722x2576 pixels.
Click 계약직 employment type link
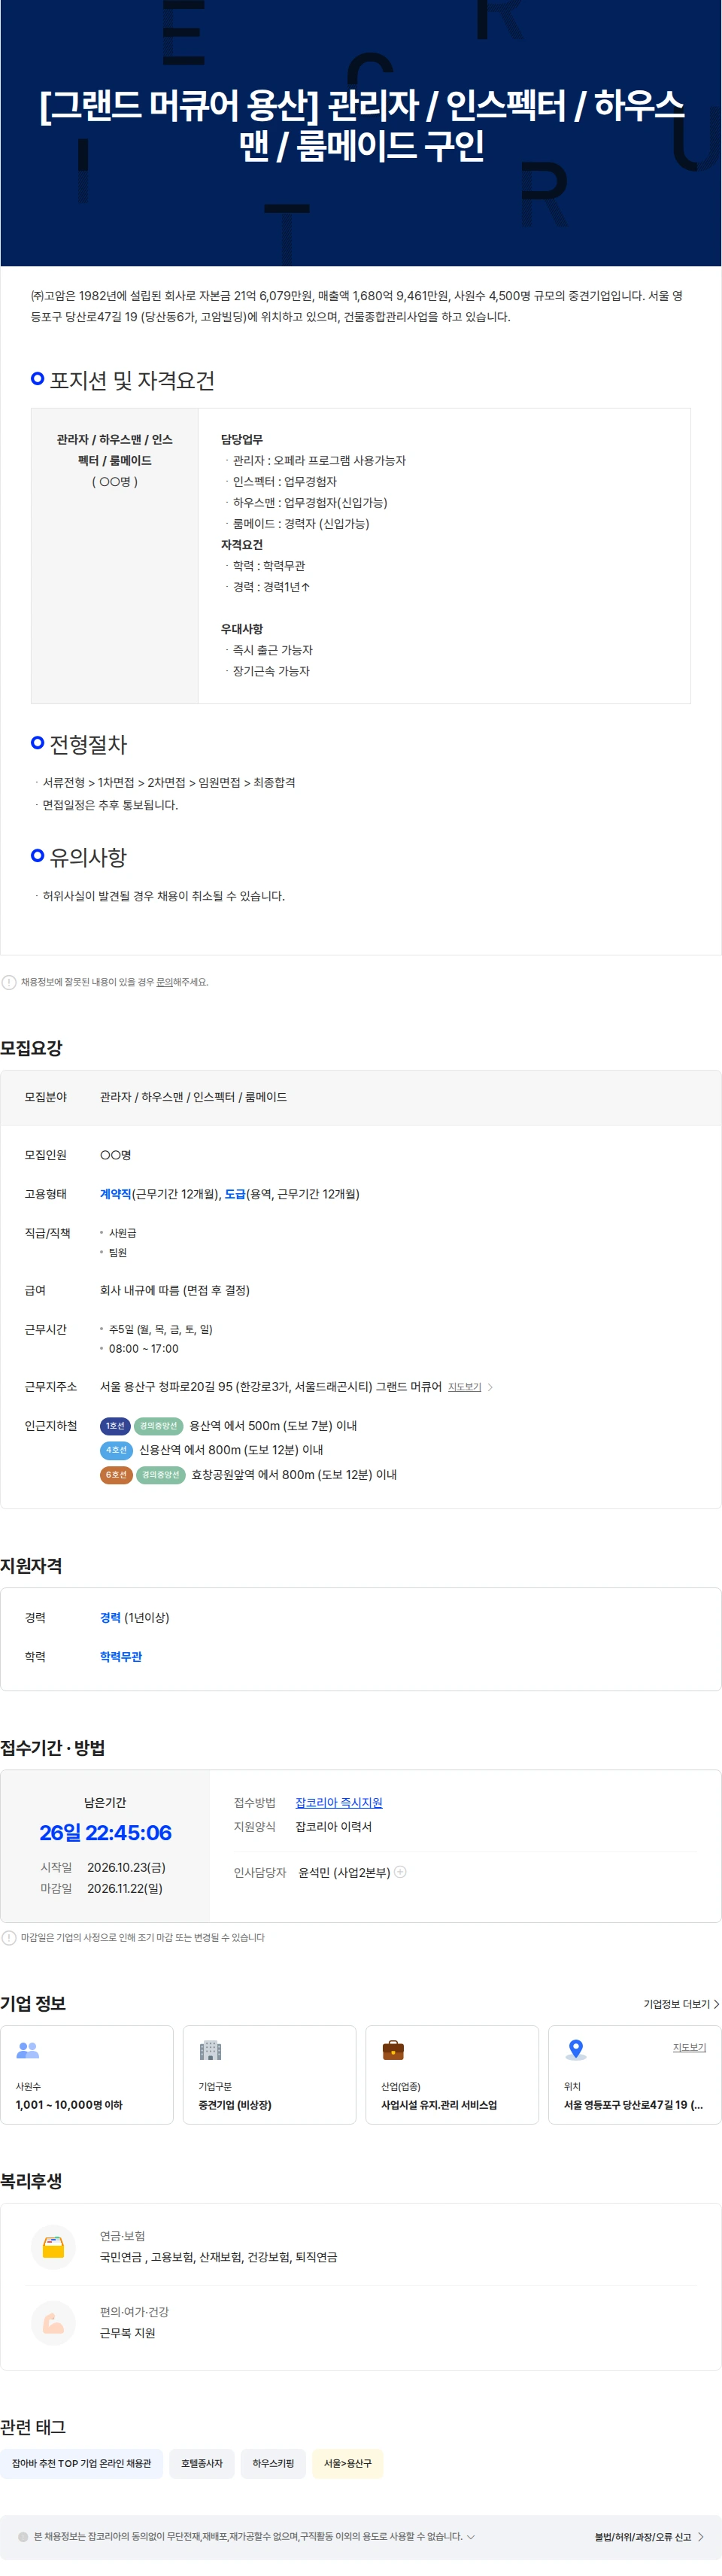[x=115, y=1194]
